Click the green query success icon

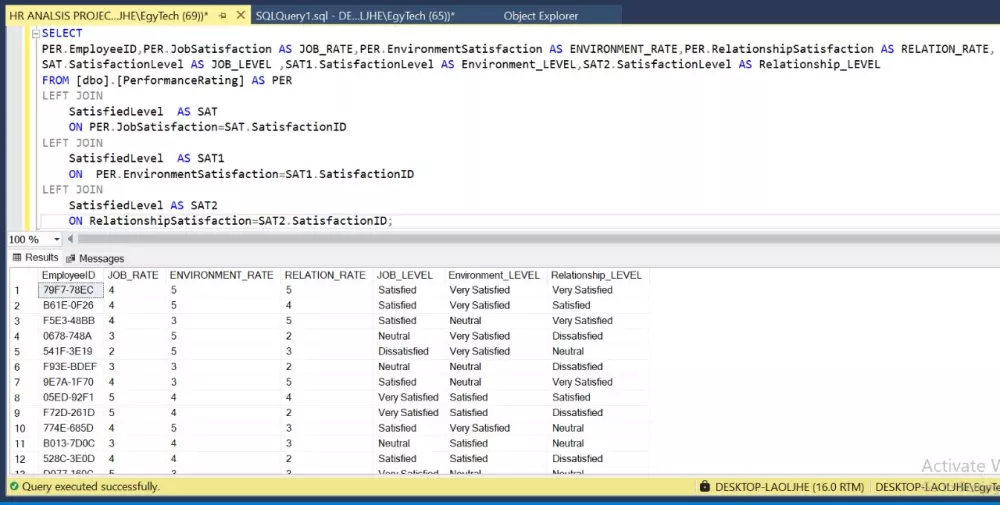pyautogui.click(x=14, y=487)
